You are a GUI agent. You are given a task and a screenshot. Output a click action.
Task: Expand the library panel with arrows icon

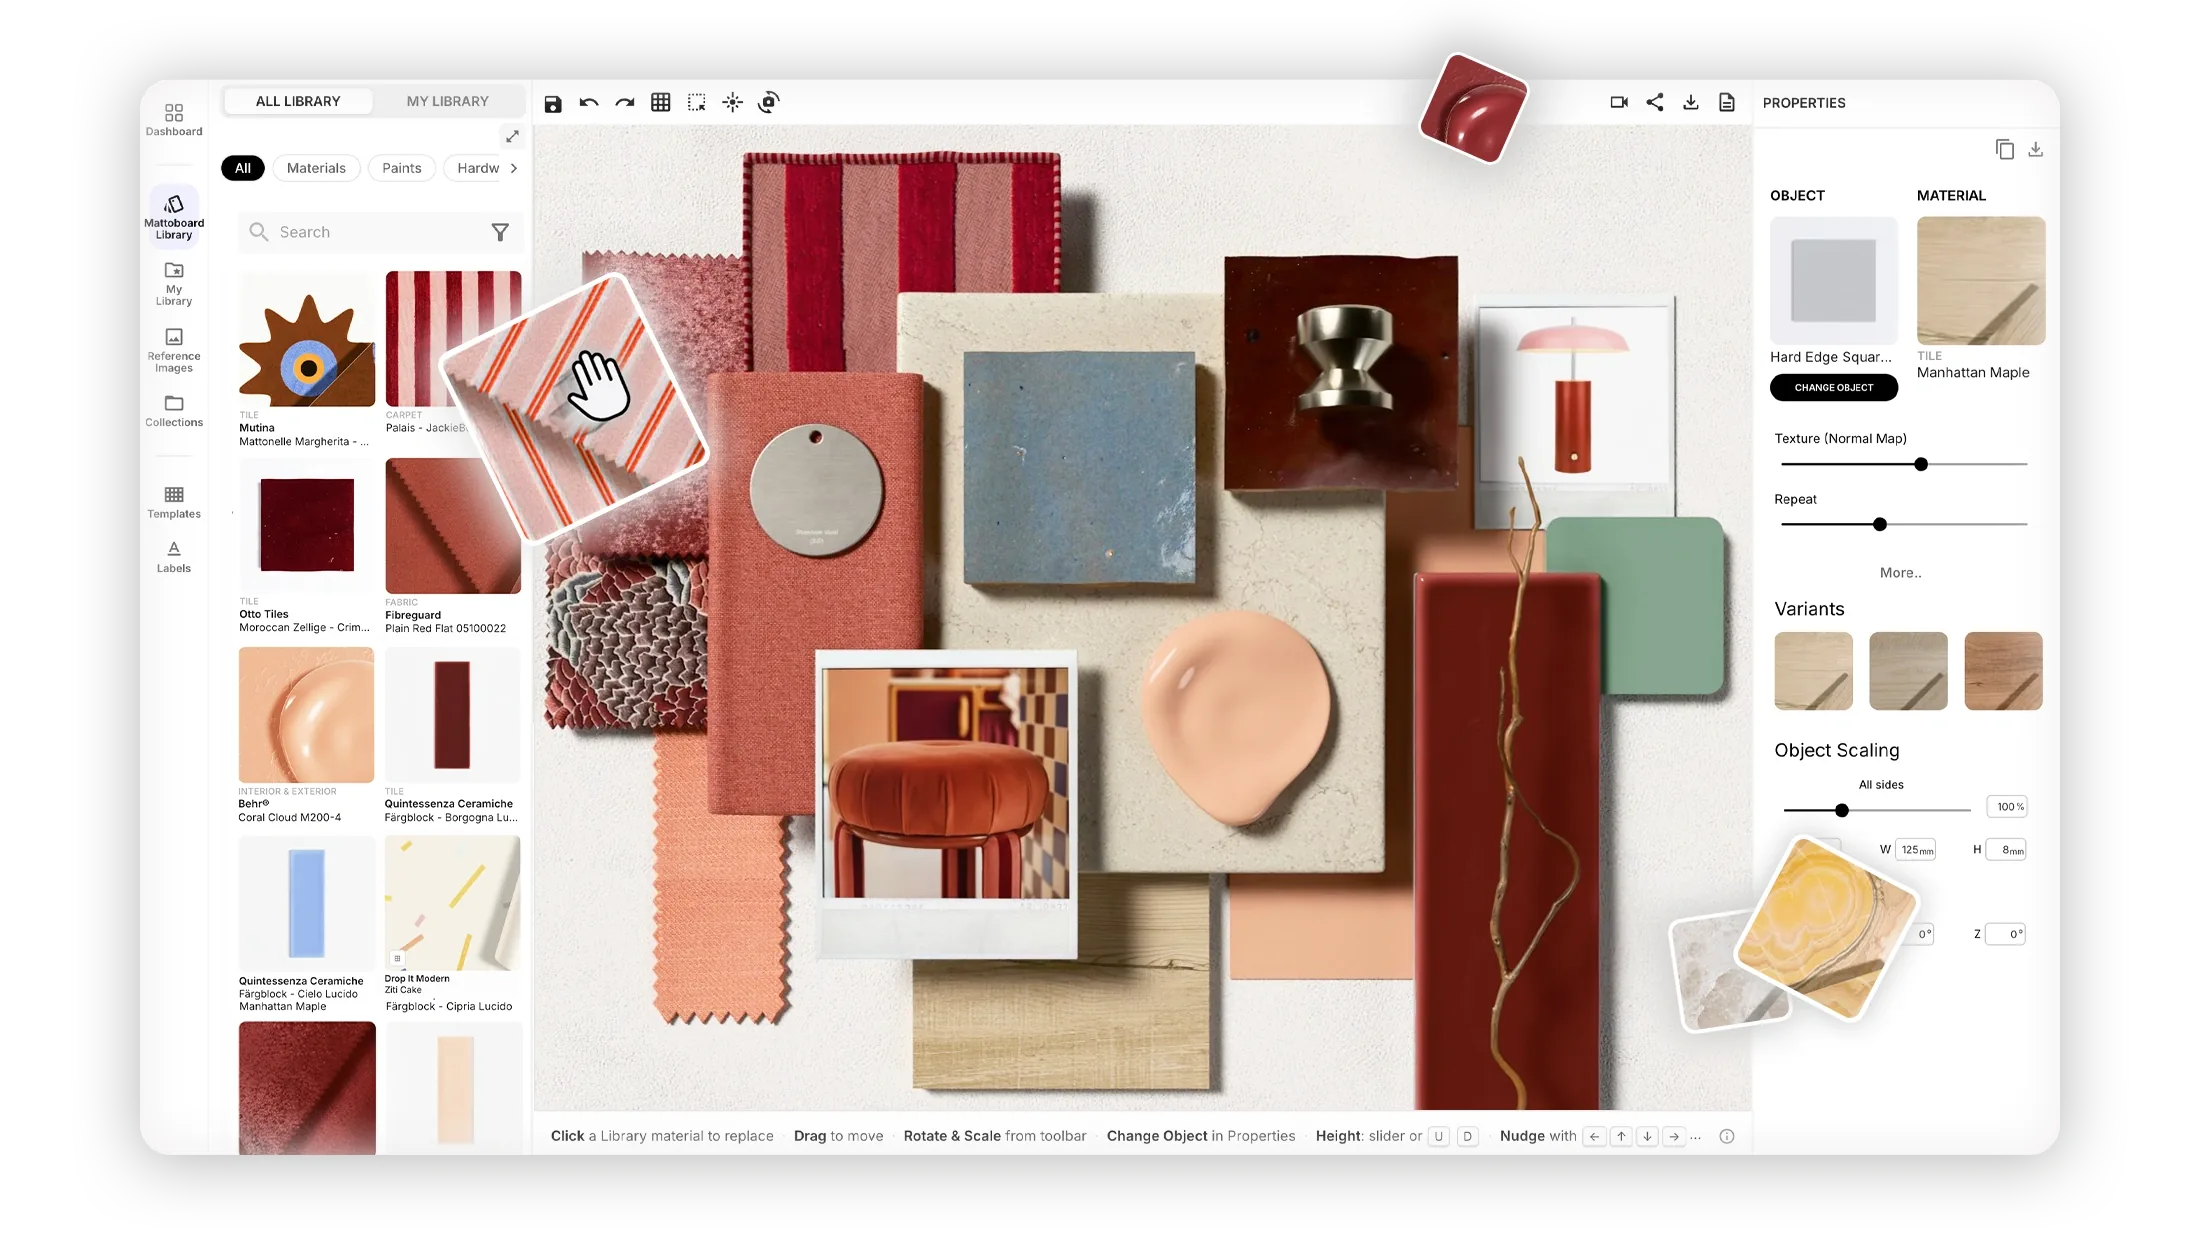512,136
